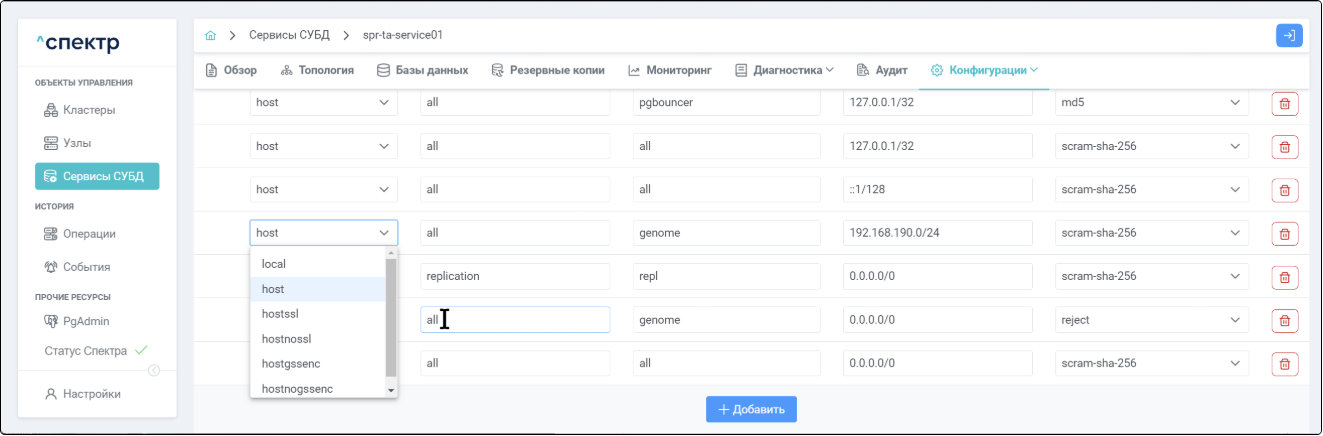Click the top-right logout arrow icon
This screenshot has height=436, width=1323.
coord(1289,35)
